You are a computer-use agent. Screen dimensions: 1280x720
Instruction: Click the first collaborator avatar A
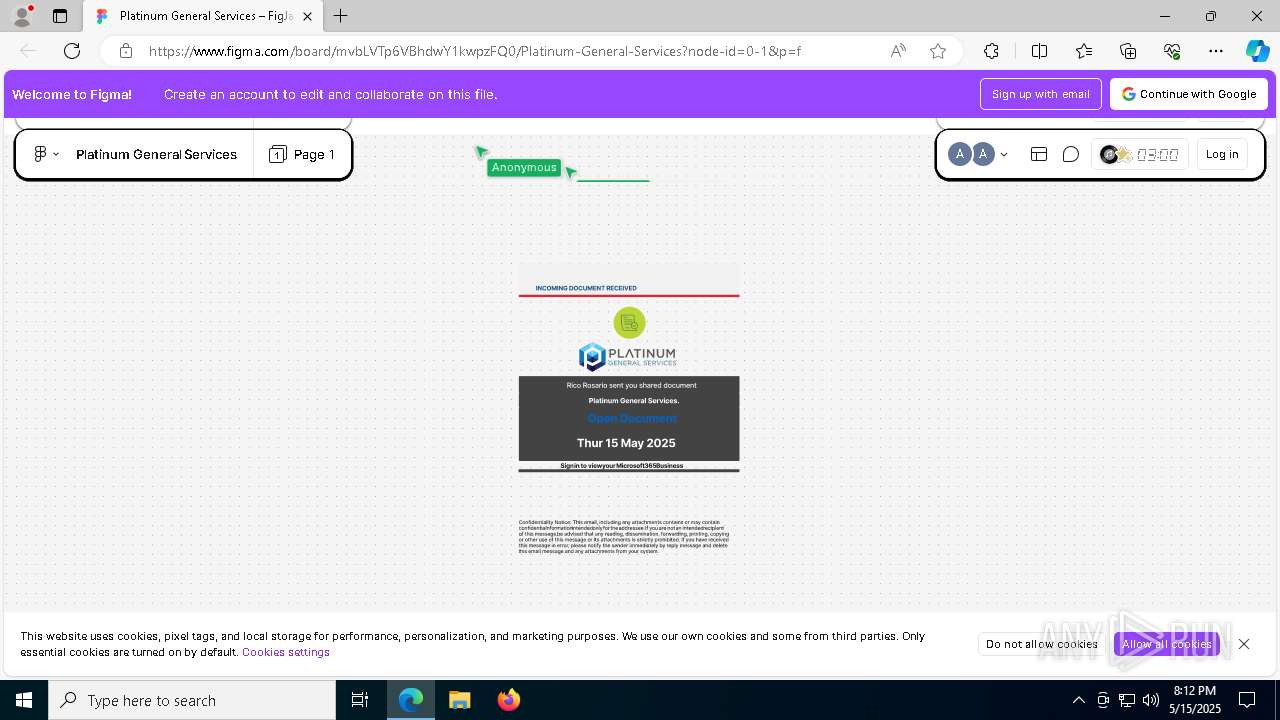click(x=960, y=154)
